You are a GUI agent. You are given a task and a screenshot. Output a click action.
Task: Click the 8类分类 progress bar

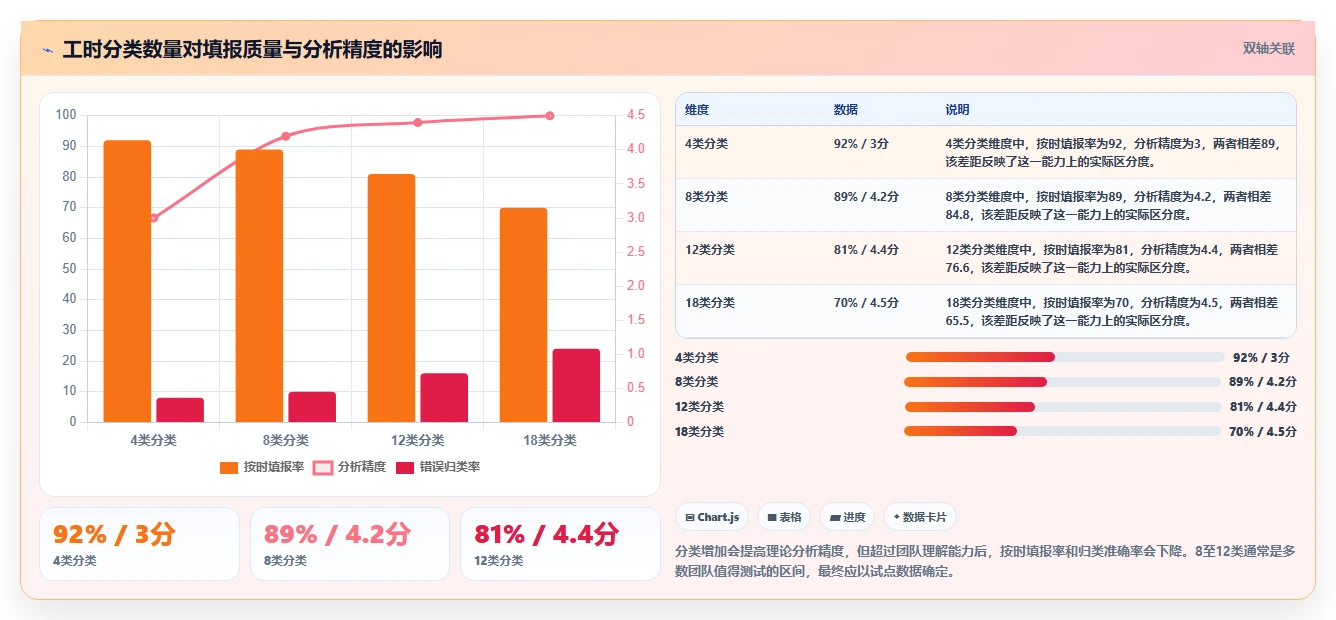[1062, 382]
